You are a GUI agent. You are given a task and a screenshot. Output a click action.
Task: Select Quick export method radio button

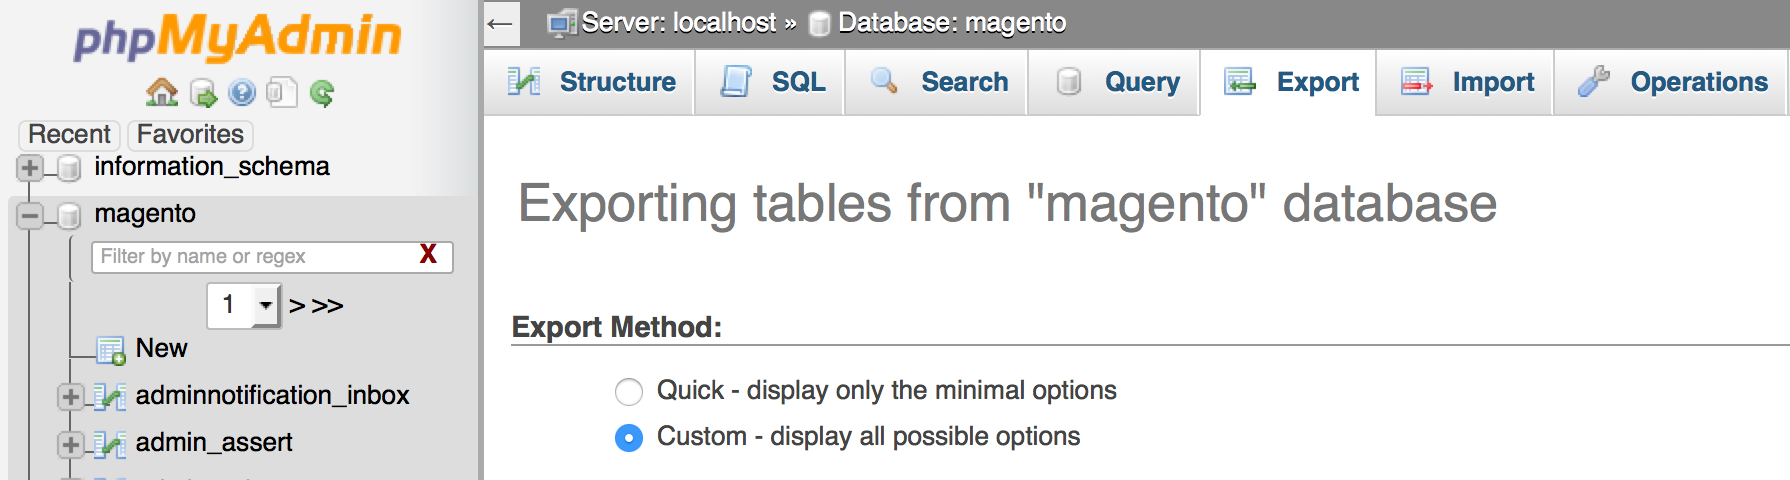[629, 391]
